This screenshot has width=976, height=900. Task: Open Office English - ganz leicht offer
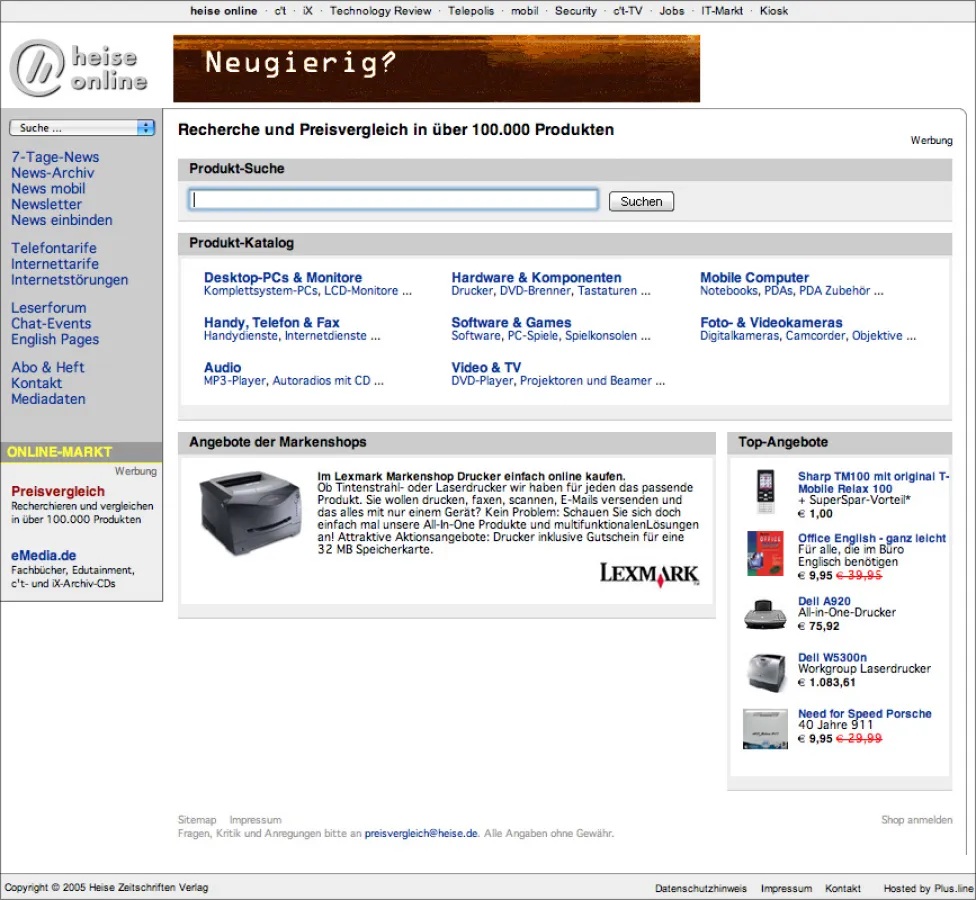pyautogui.click(x=871, y=538)
